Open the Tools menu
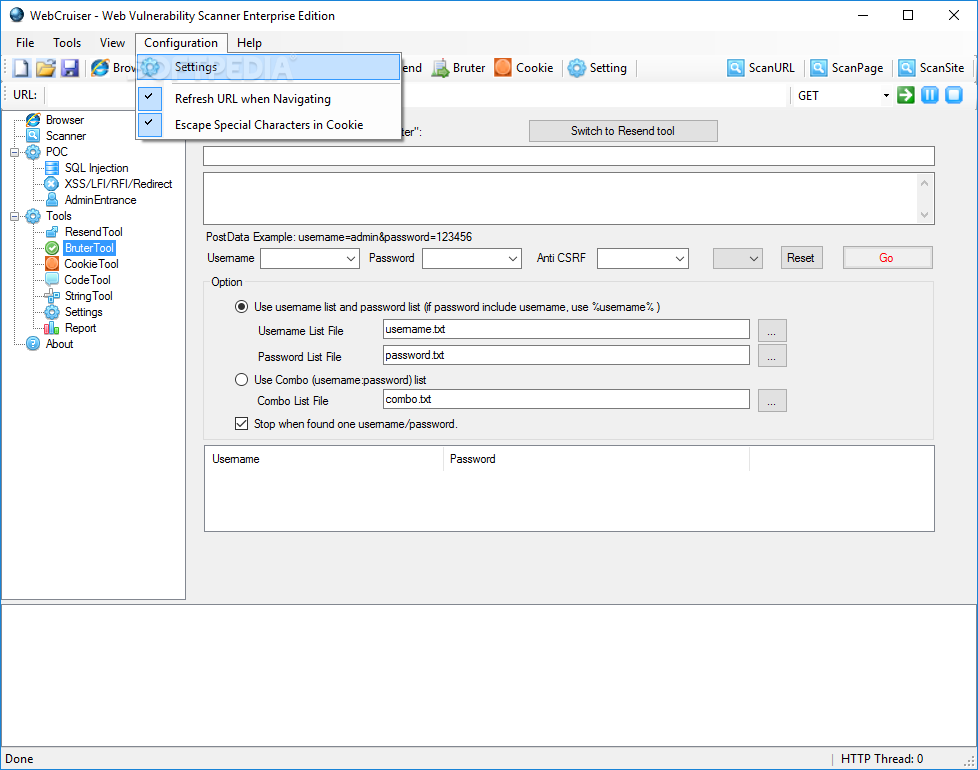 click(x=67, y=43)
